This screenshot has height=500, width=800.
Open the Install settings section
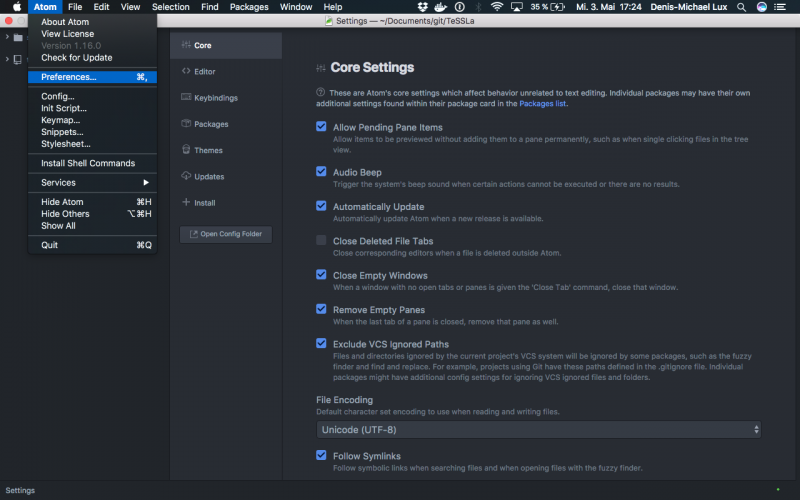pos(226,203)
